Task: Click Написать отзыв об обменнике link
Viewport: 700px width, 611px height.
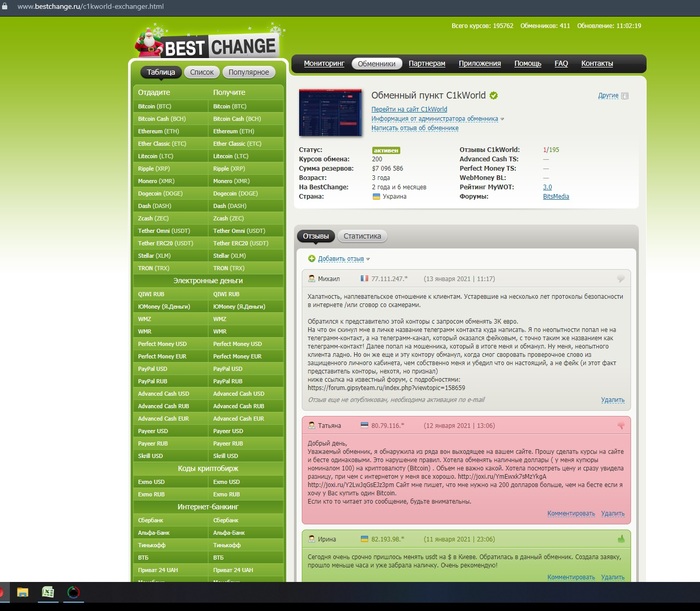Action: click(x=415, y=128)
